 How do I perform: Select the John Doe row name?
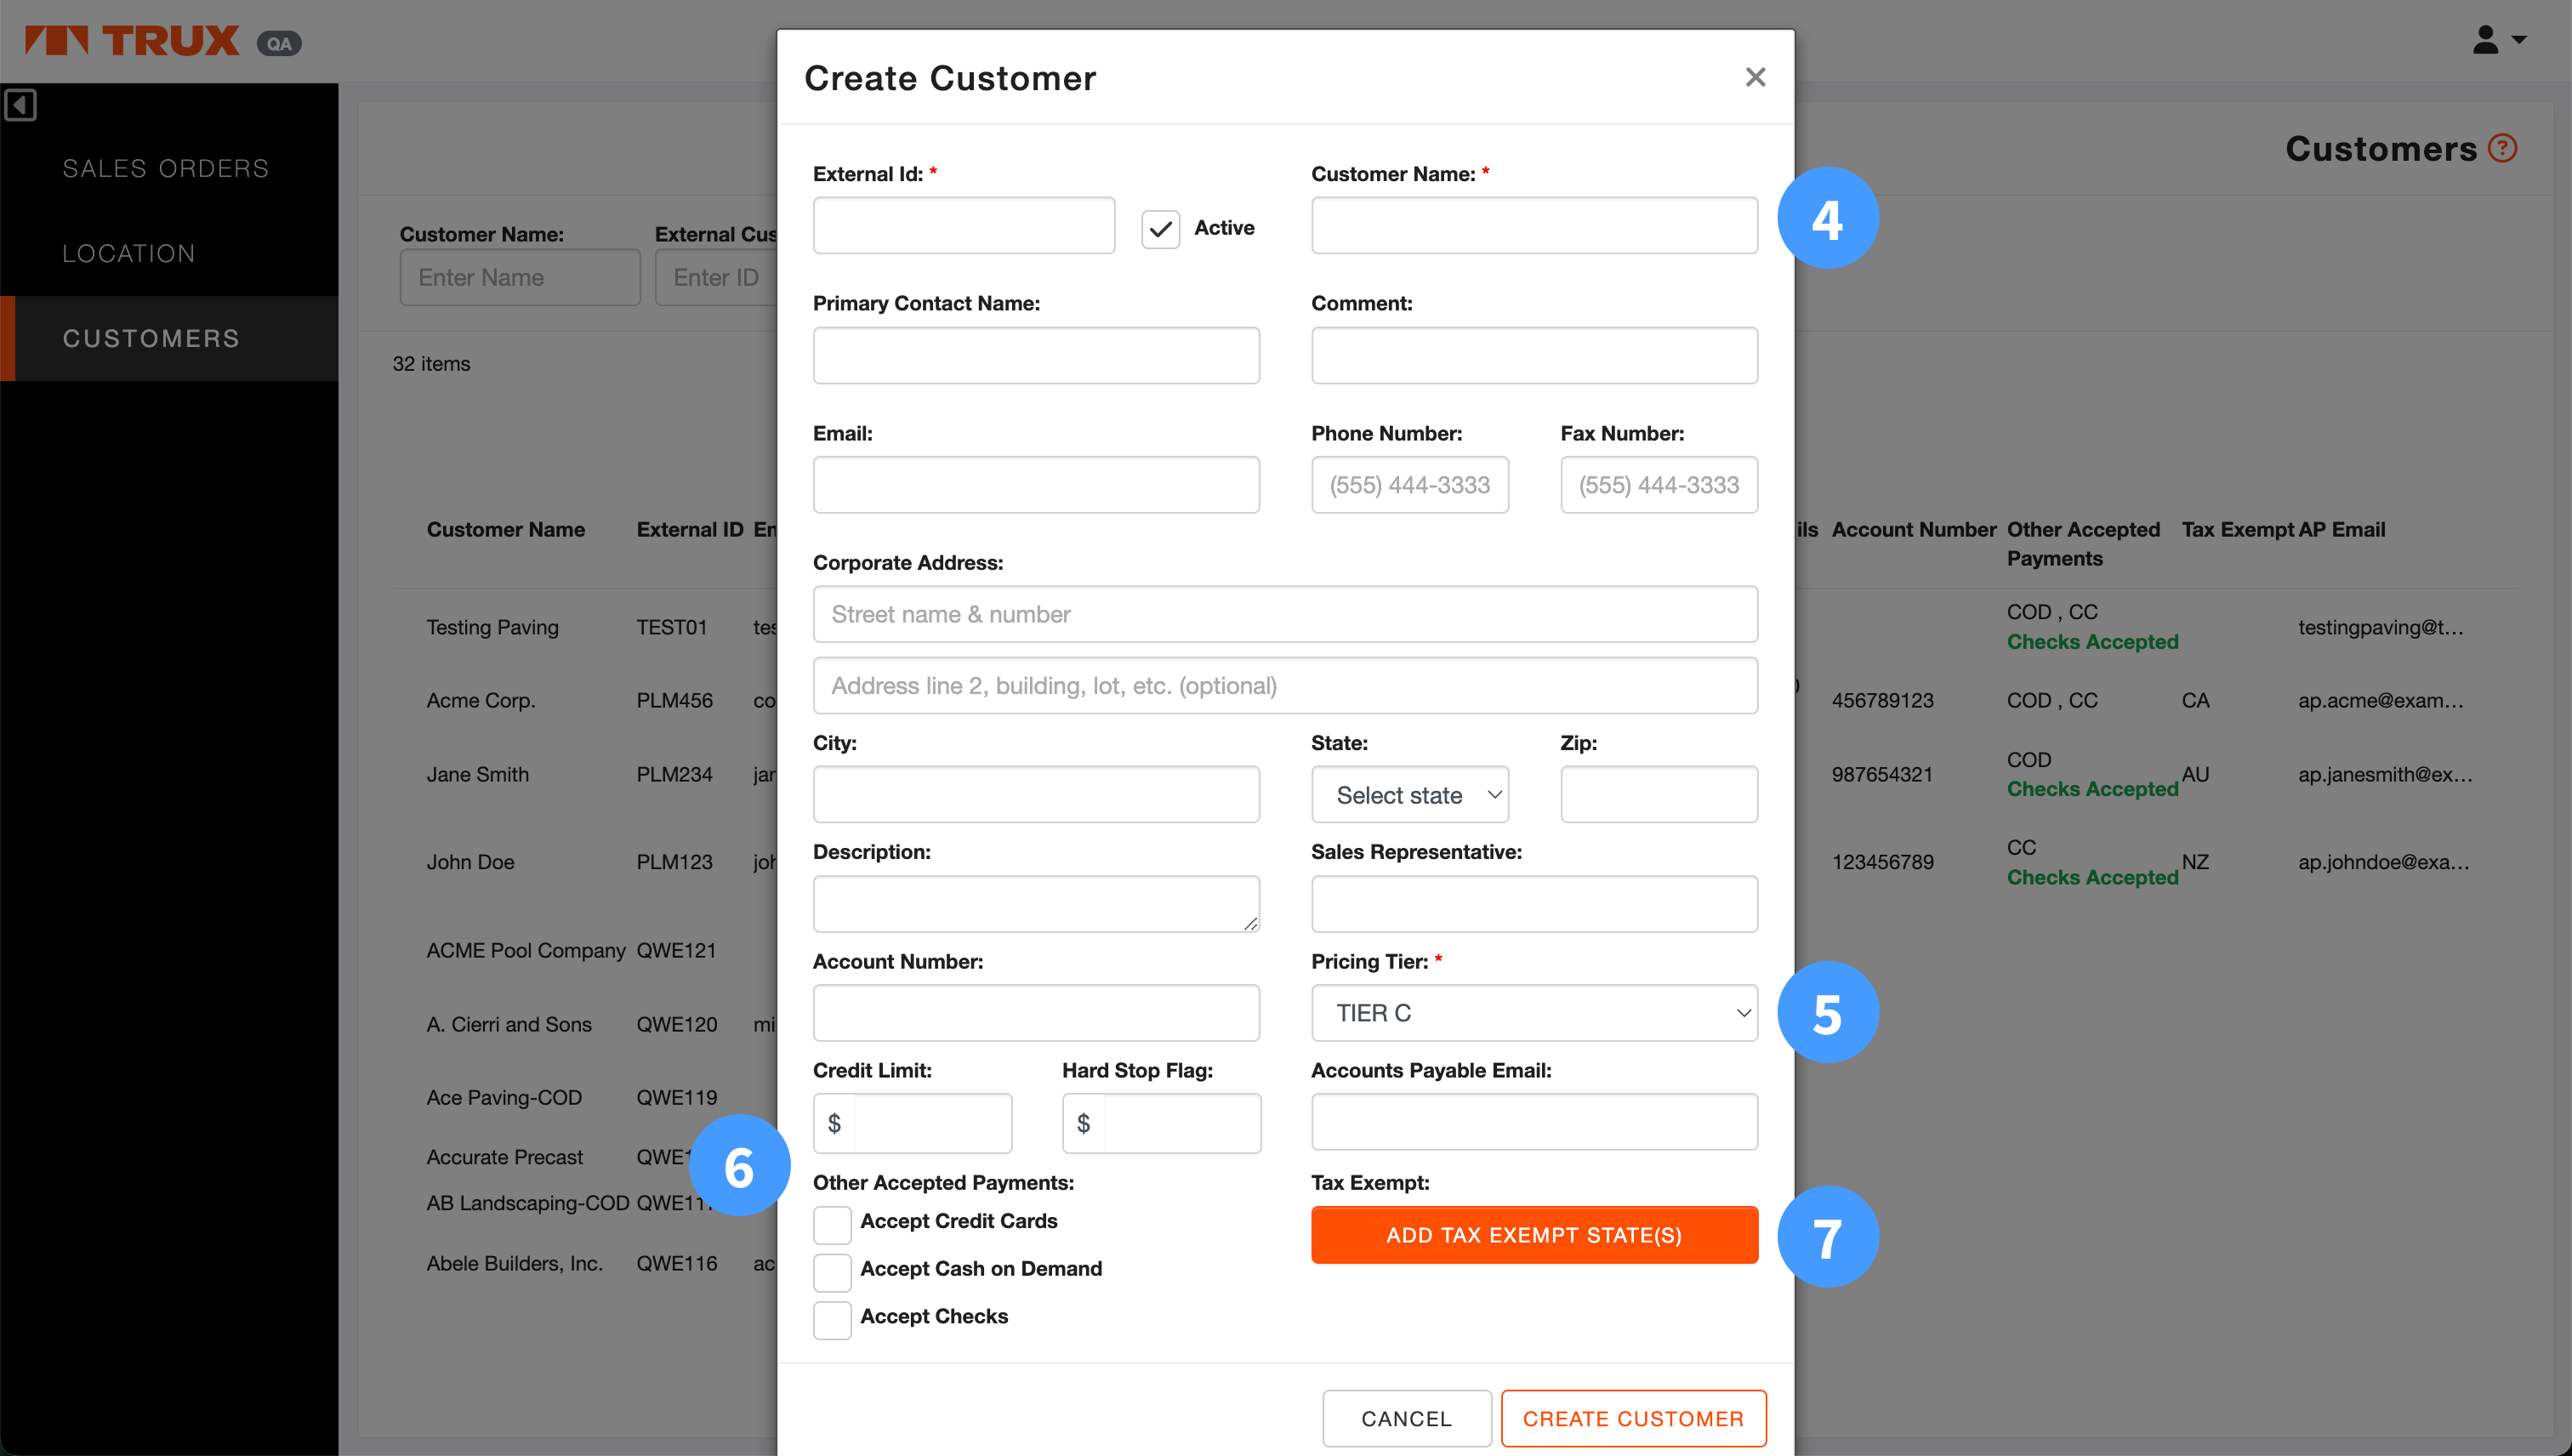[x=470, y=863]
